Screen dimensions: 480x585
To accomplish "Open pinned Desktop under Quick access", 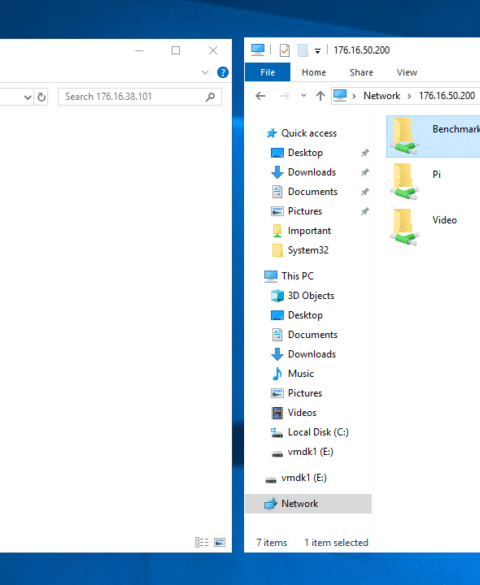I will tap(305, 153).
